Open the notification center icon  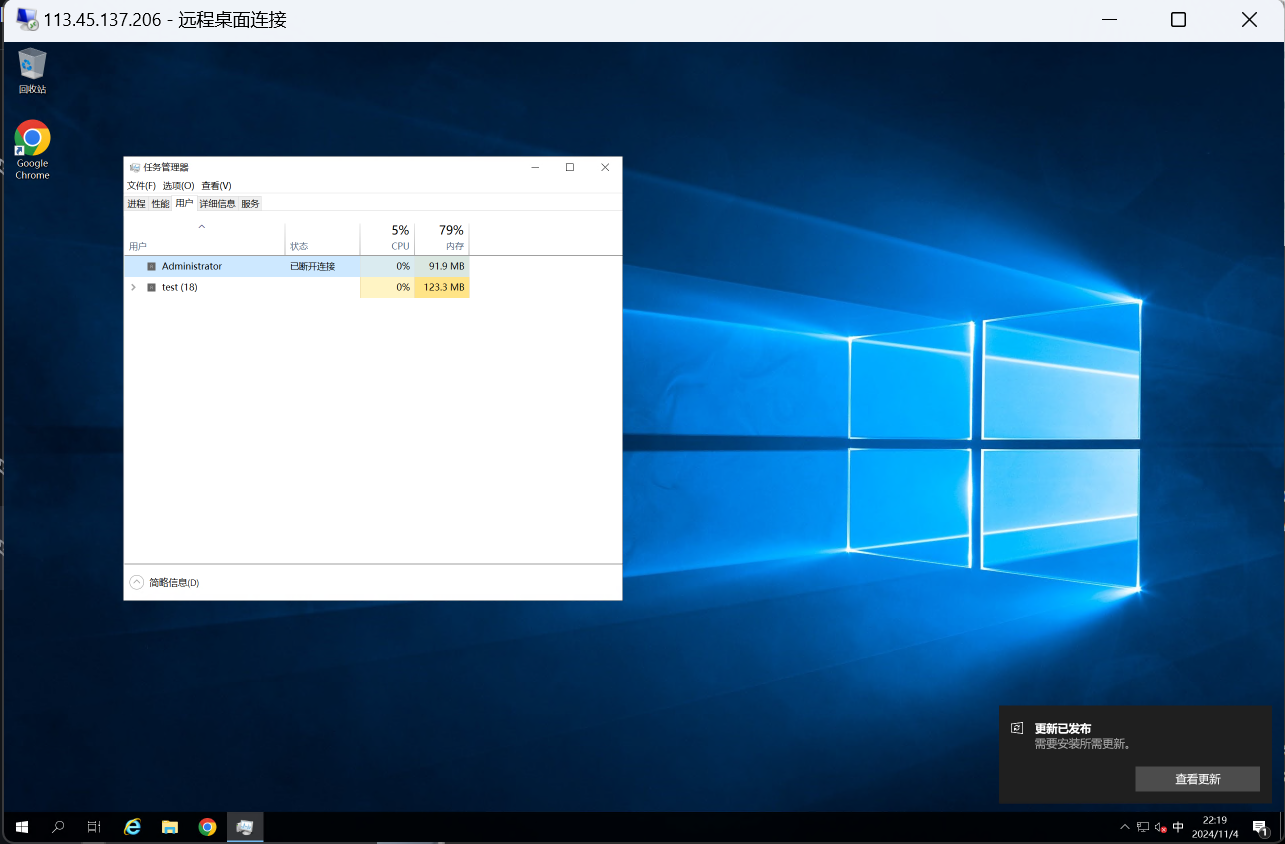point(1260,827)
